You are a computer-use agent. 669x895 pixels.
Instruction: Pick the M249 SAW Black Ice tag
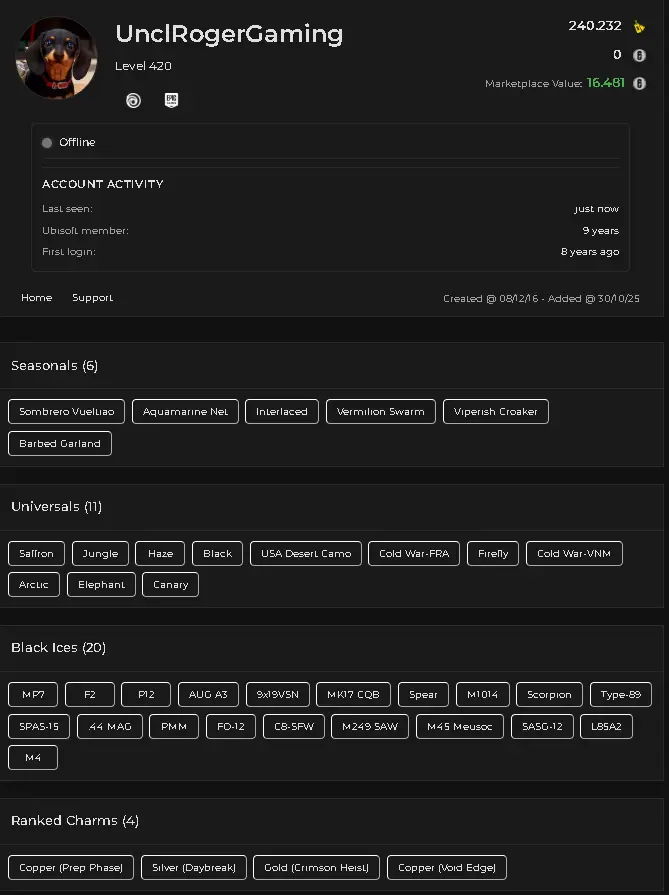370,727
